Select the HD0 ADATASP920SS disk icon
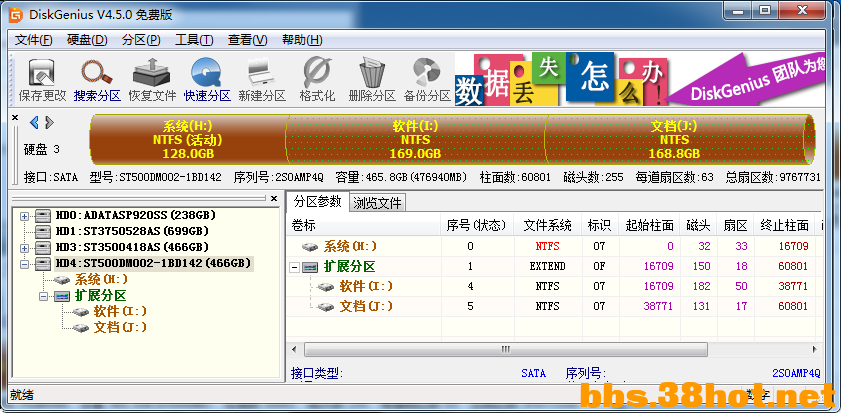The image size is (841, 413). [x=43, y=216]
